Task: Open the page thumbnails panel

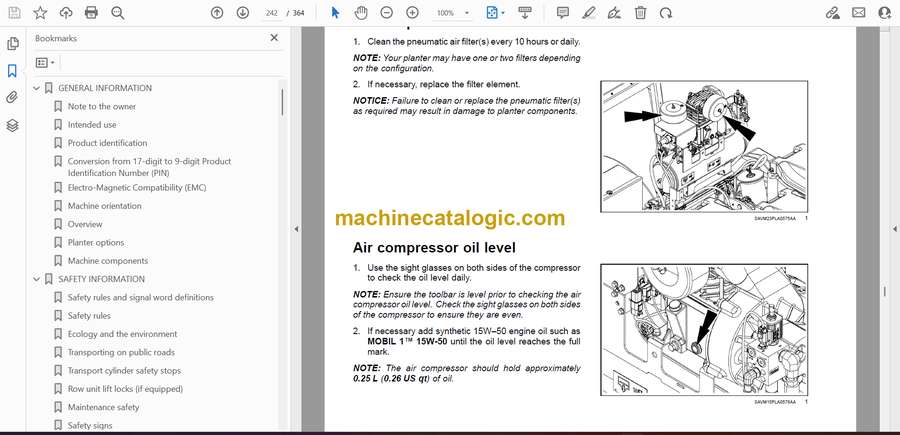Action: (x=13, y=44)
